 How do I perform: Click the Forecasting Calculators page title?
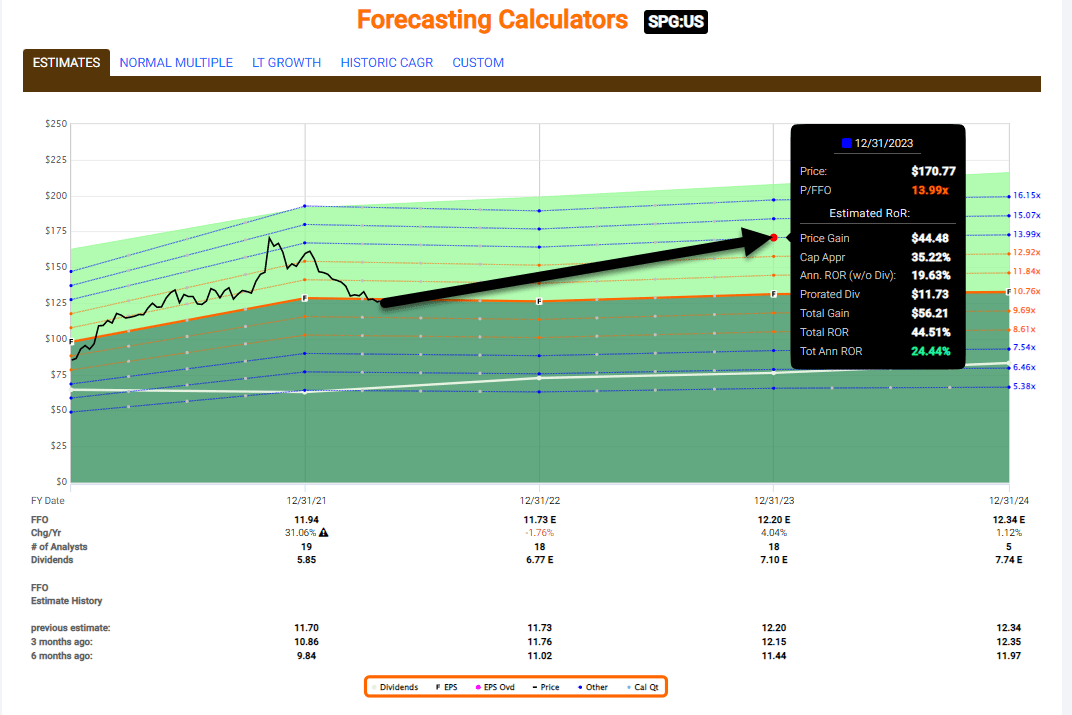491,20
